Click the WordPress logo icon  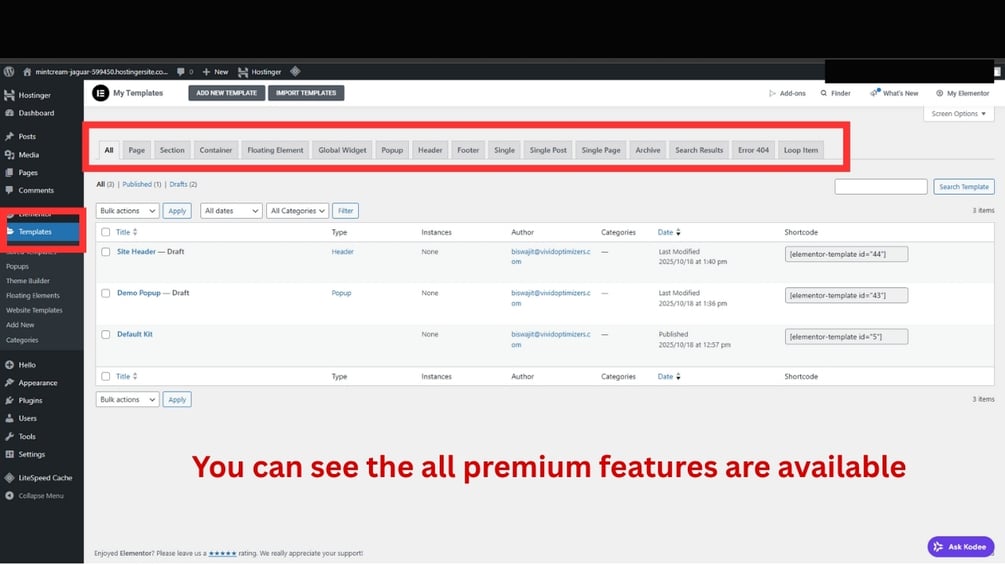click(x=9, y=72)
